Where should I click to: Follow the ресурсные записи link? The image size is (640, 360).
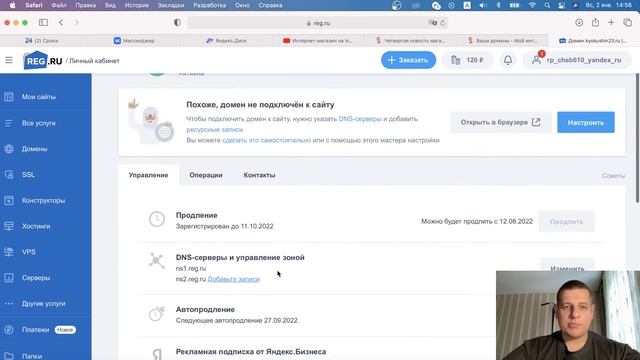pyautogui.click(x=215, y=130)
